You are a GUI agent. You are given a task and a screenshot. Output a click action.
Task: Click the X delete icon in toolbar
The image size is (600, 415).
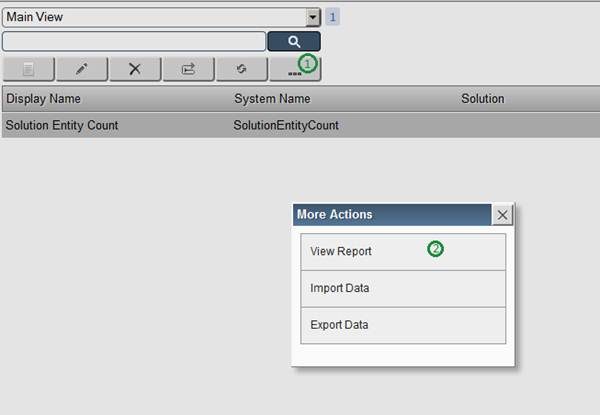click(134, 69)
